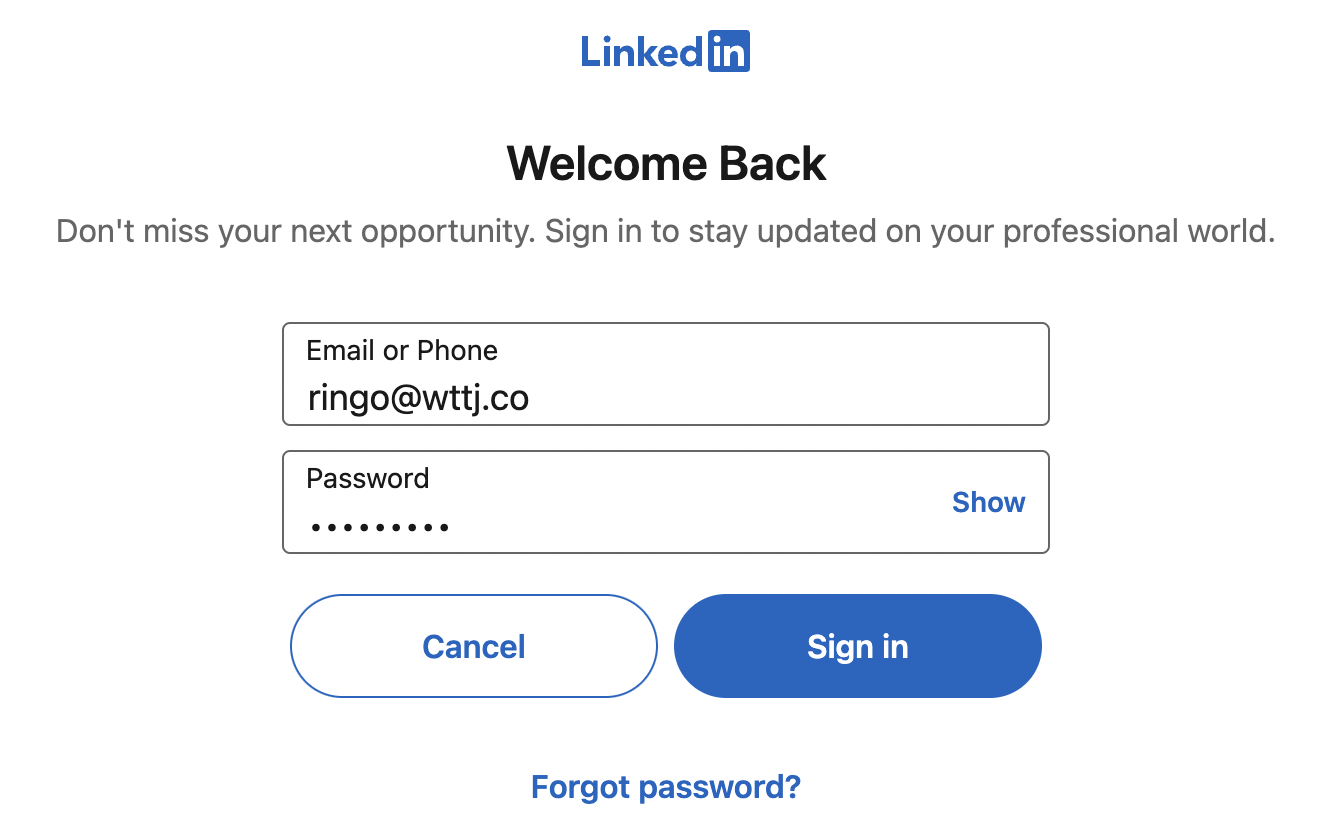This screenshot has height=824, width=1344.
Task: Reveal the password with Show
Action: point(988,502)
